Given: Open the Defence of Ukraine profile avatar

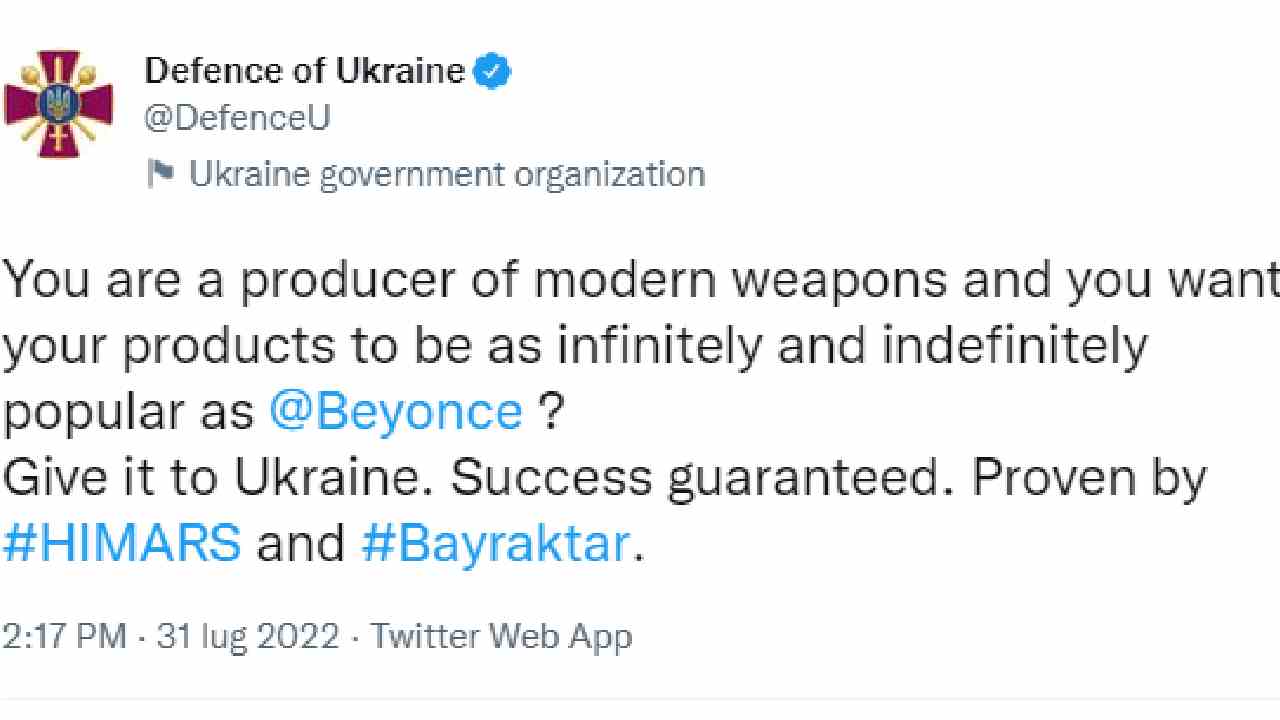Looking at the screenshot, I should click(x=58, y=104).
